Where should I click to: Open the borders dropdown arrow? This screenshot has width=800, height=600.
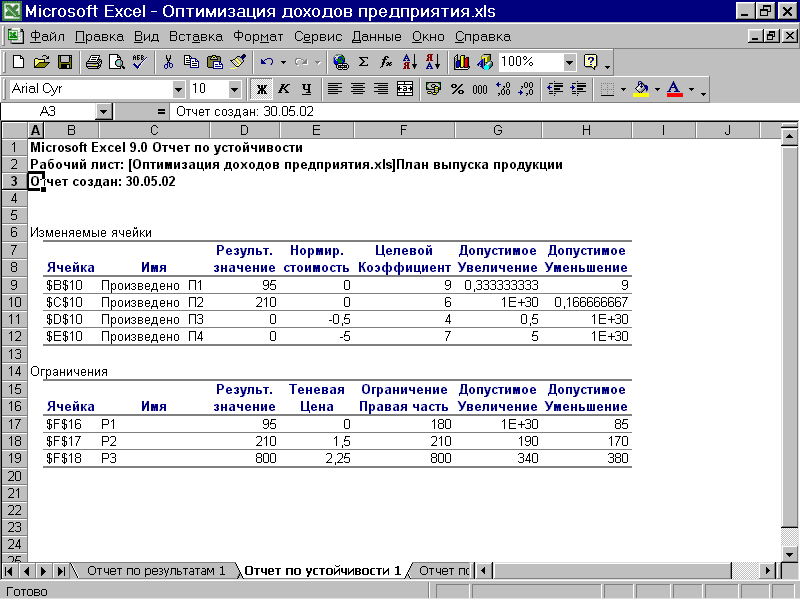[623, 89]
